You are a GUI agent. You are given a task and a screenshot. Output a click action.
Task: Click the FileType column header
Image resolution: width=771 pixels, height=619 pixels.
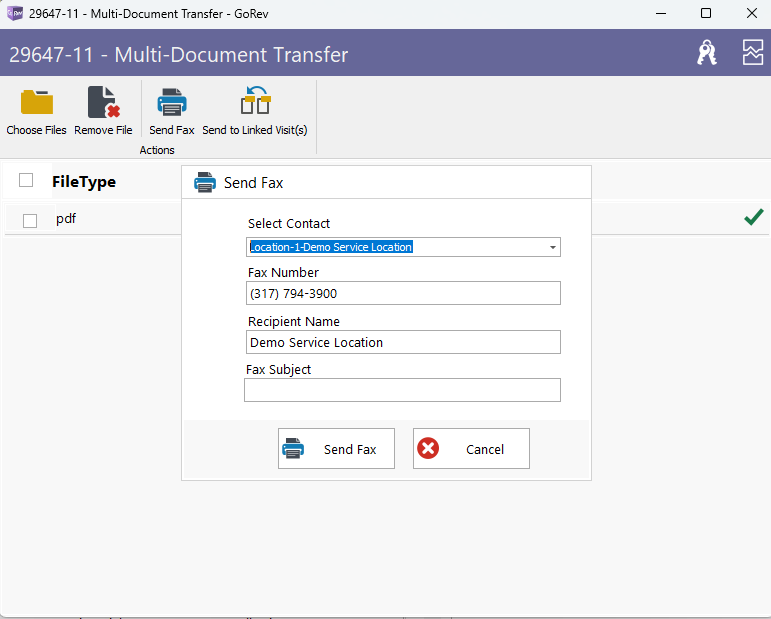[x=84, y=182]
